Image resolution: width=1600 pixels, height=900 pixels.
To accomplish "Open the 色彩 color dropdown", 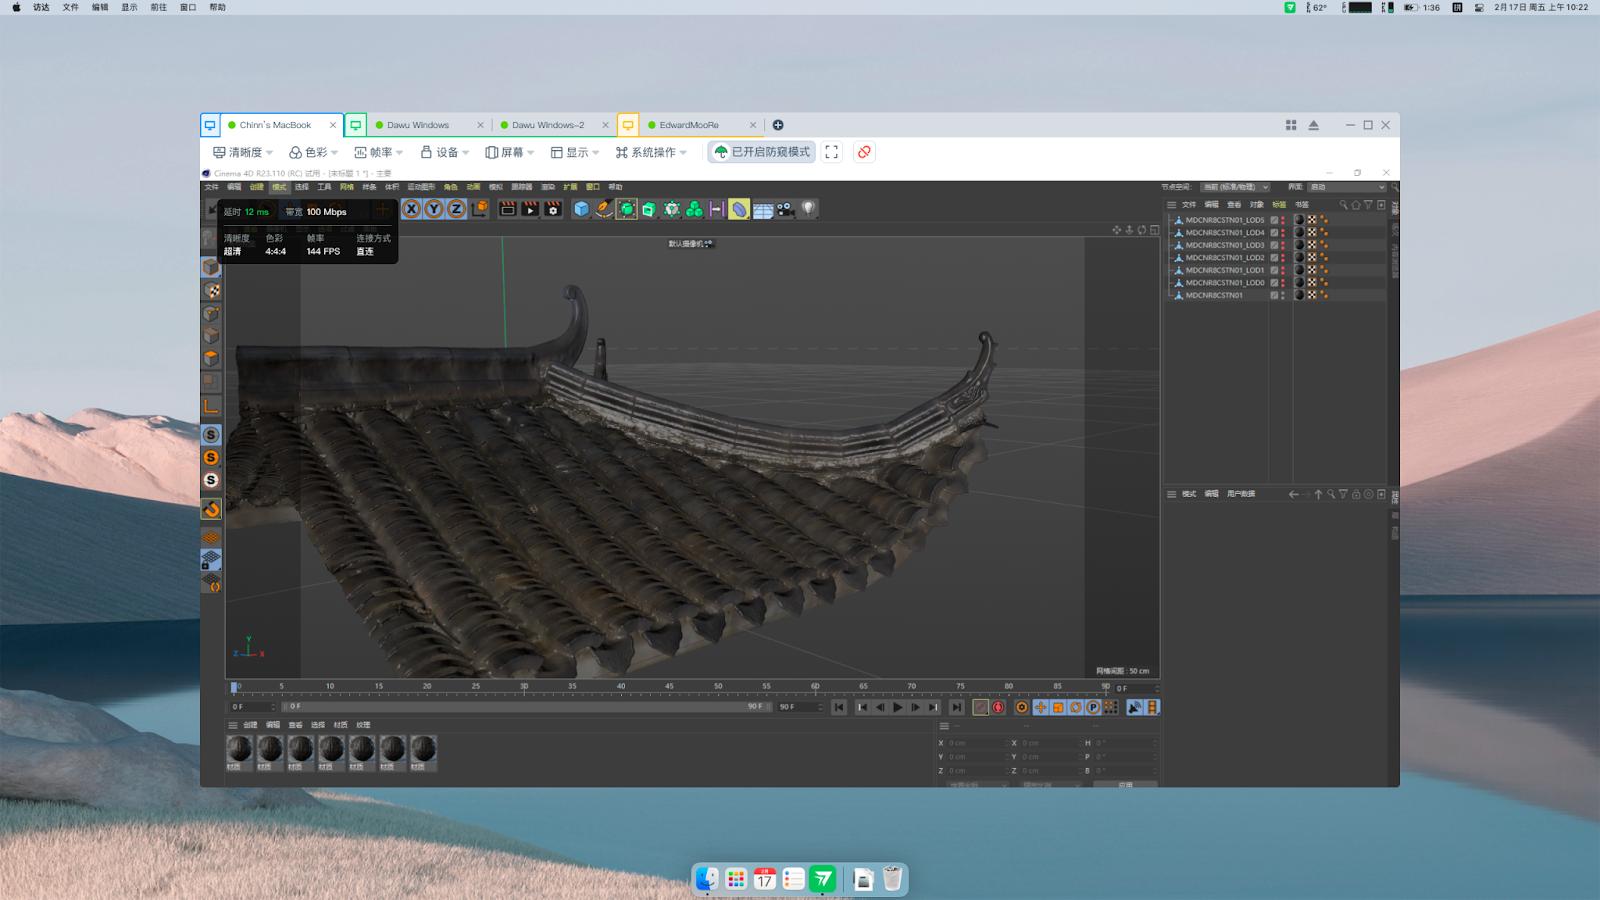I will pos(313,152).
